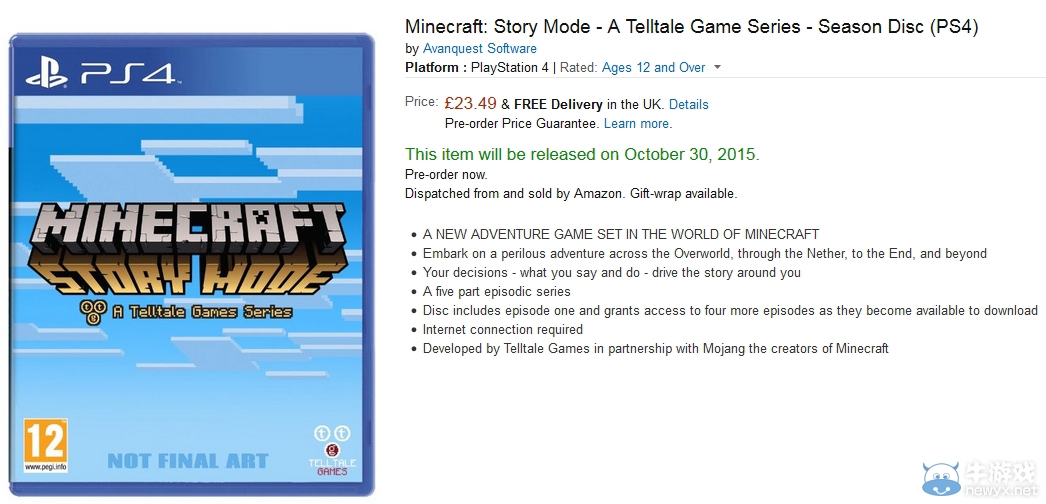
Task: Click the 'A five part episodic series' bullet
Action: [497, 291]
